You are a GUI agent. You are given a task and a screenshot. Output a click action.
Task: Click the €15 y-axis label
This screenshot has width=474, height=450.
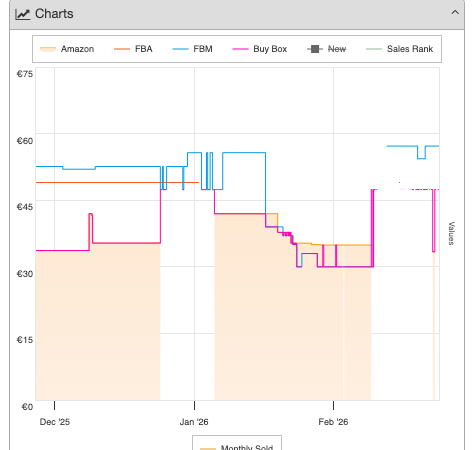25,340
